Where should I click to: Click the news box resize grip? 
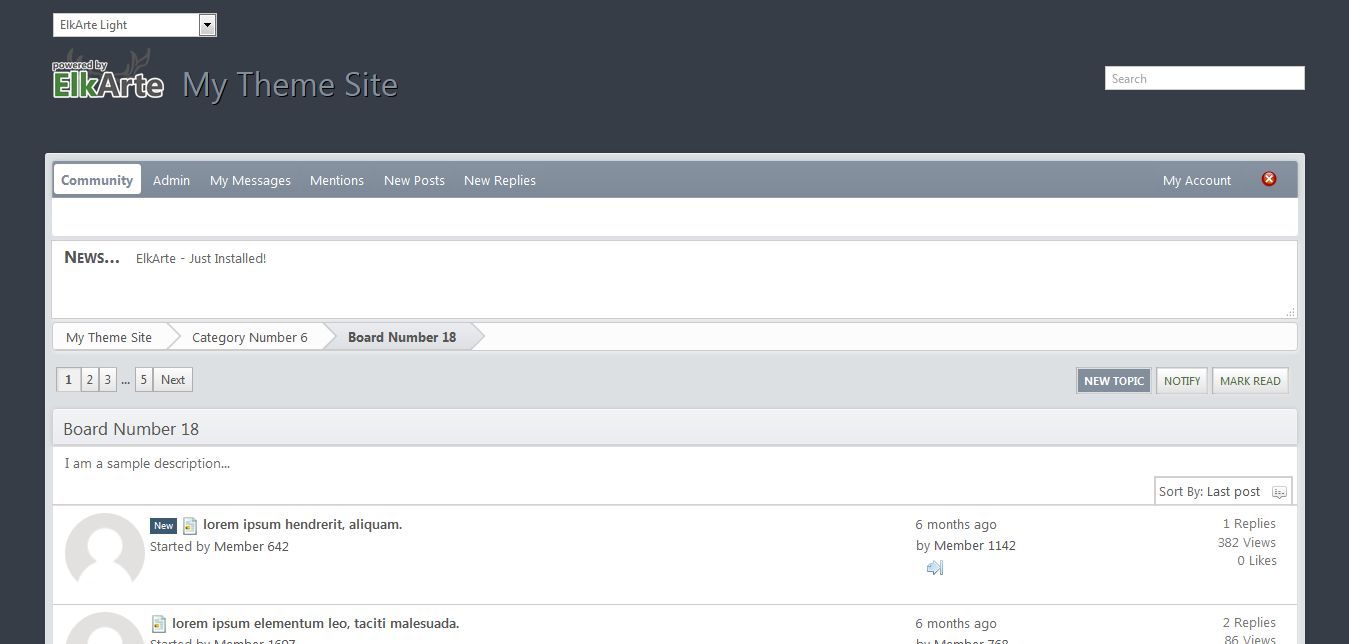click(1290, 311)
